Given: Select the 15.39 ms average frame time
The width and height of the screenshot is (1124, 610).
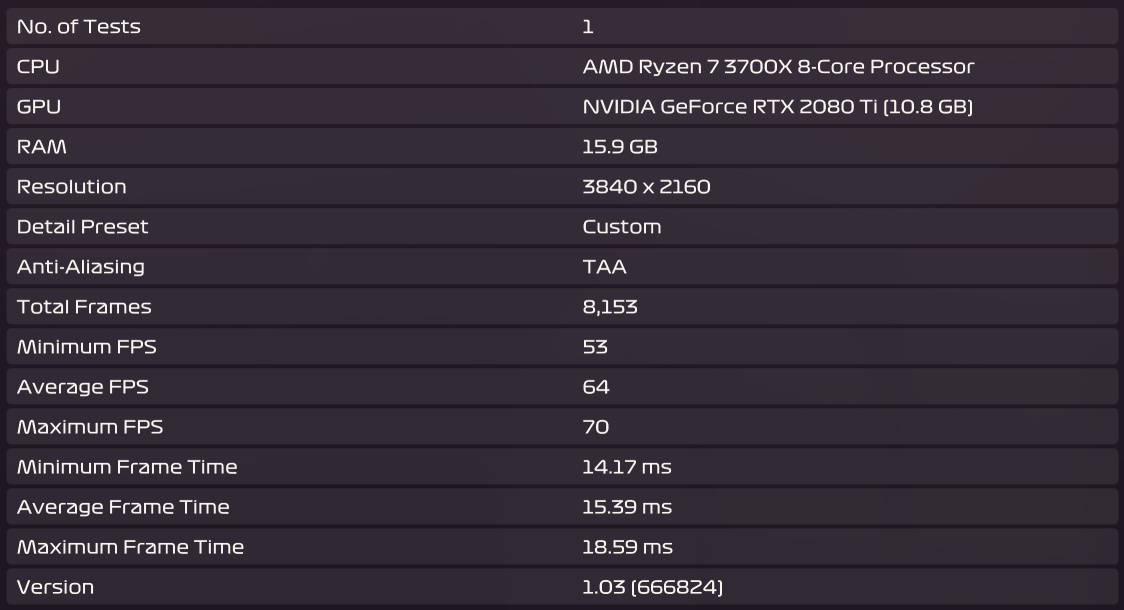Looking at the screenshot, I should tap(627, 507).
